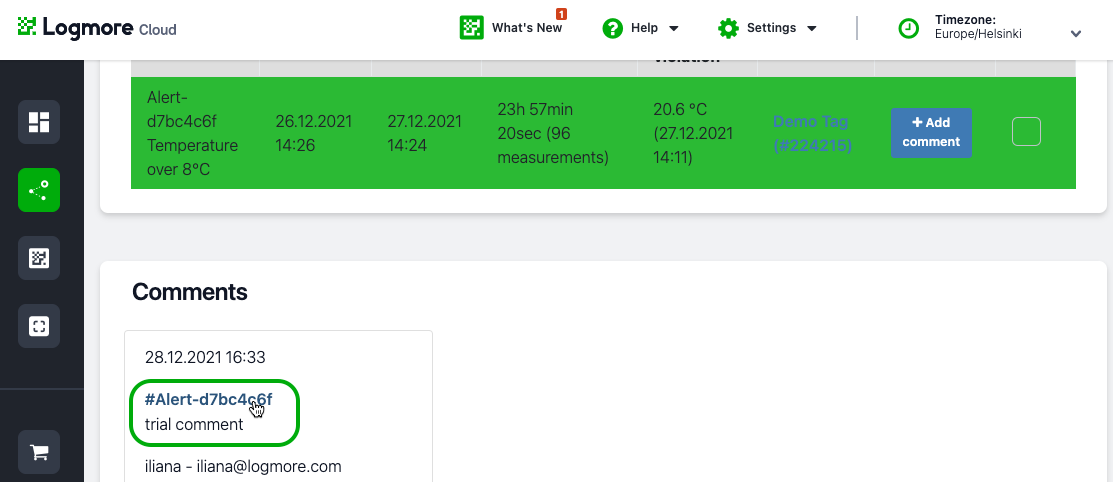This screenshot has width=1113, height=482.
Task: Click the green Settings gear icon
Action: point(728,28)
